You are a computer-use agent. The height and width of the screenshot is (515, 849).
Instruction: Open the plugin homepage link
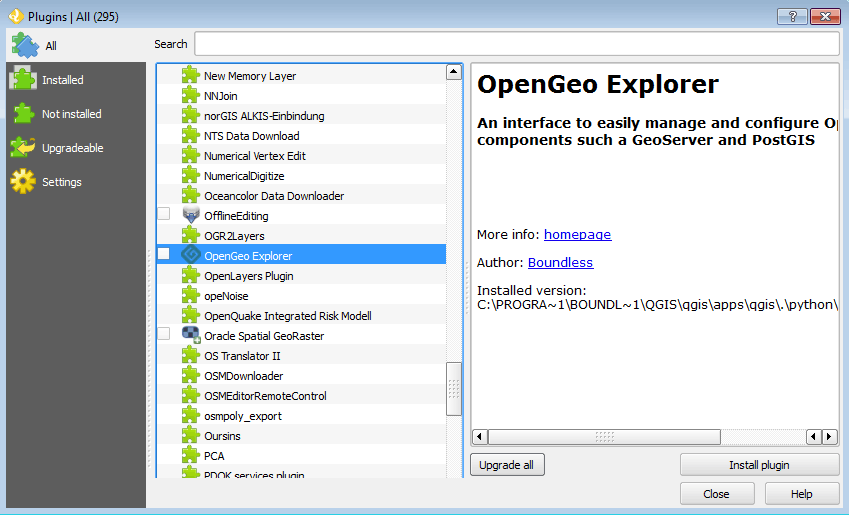click(x=577, y=235)
